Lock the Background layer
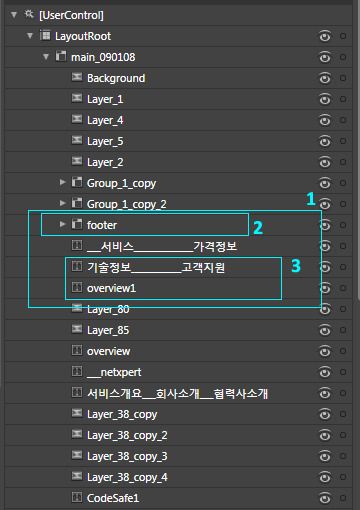360x510 pixels. [343, 78]
